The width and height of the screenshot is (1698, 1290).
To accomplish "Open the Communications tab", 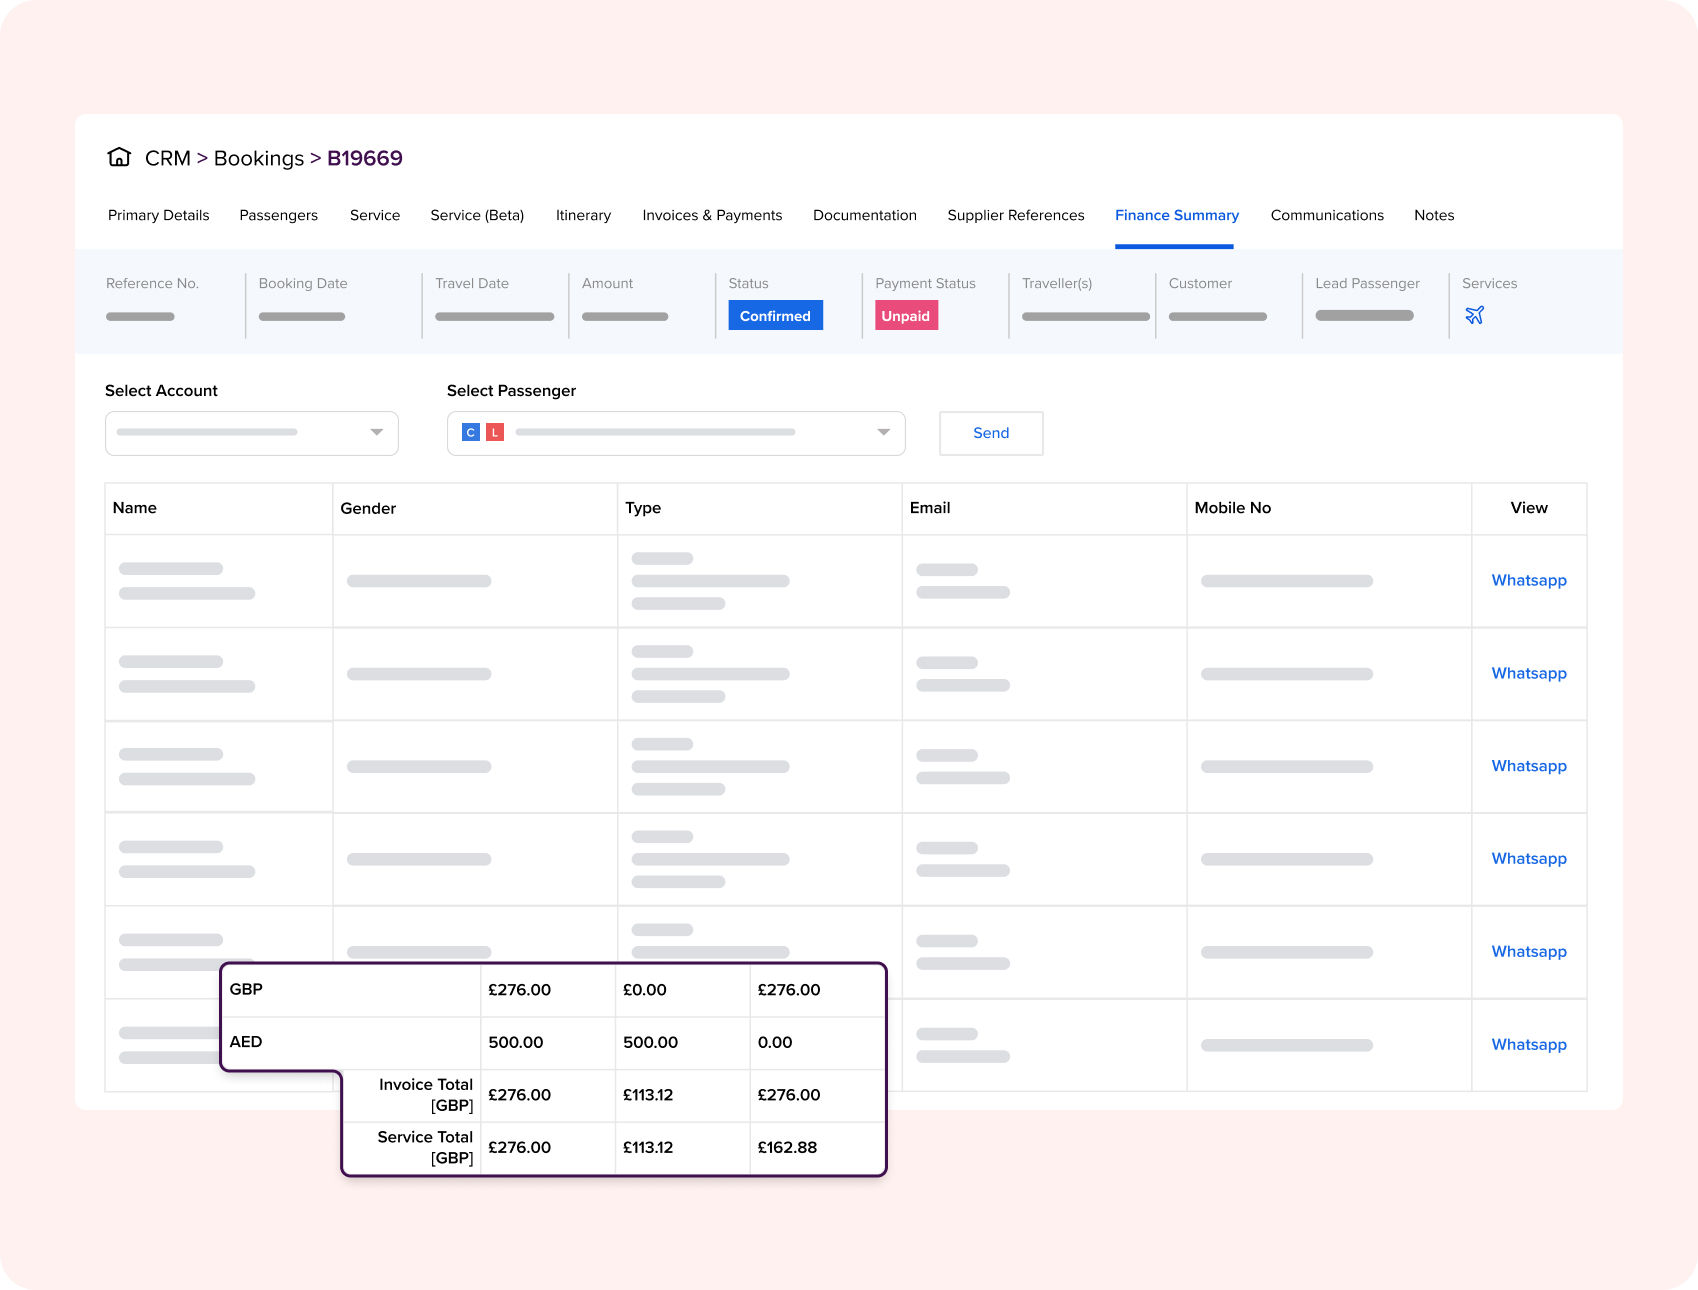I will (1327, 215).
